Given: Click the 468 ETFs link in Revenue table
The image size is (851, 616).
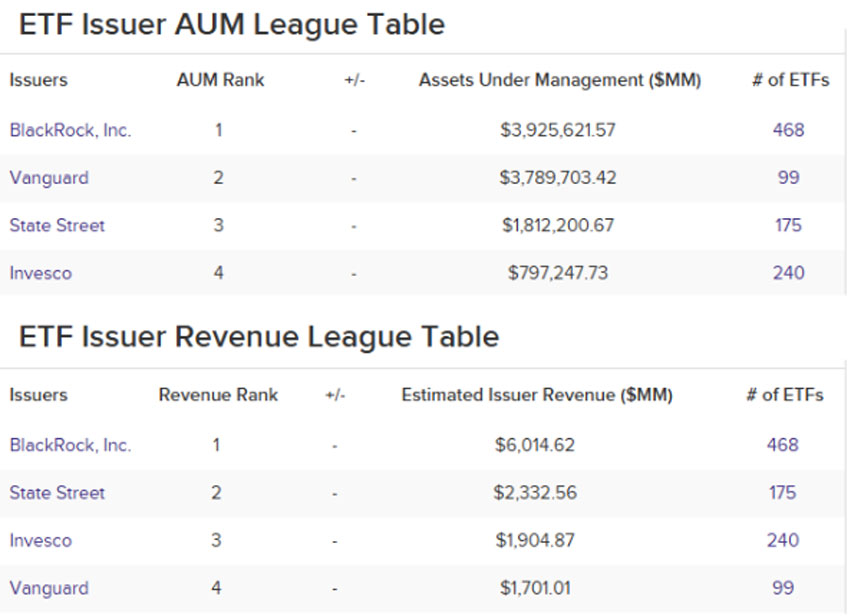Looking at the screenshot, I should tap(782, 445).
